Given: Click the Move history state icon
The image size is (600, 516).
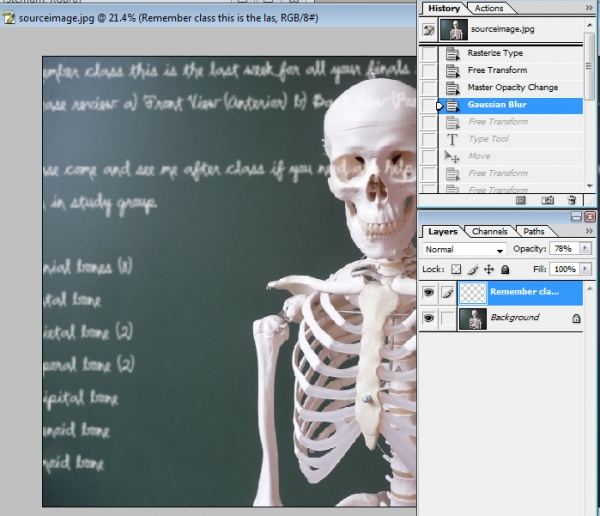Looking at the screenshot, I should point(452,157).
